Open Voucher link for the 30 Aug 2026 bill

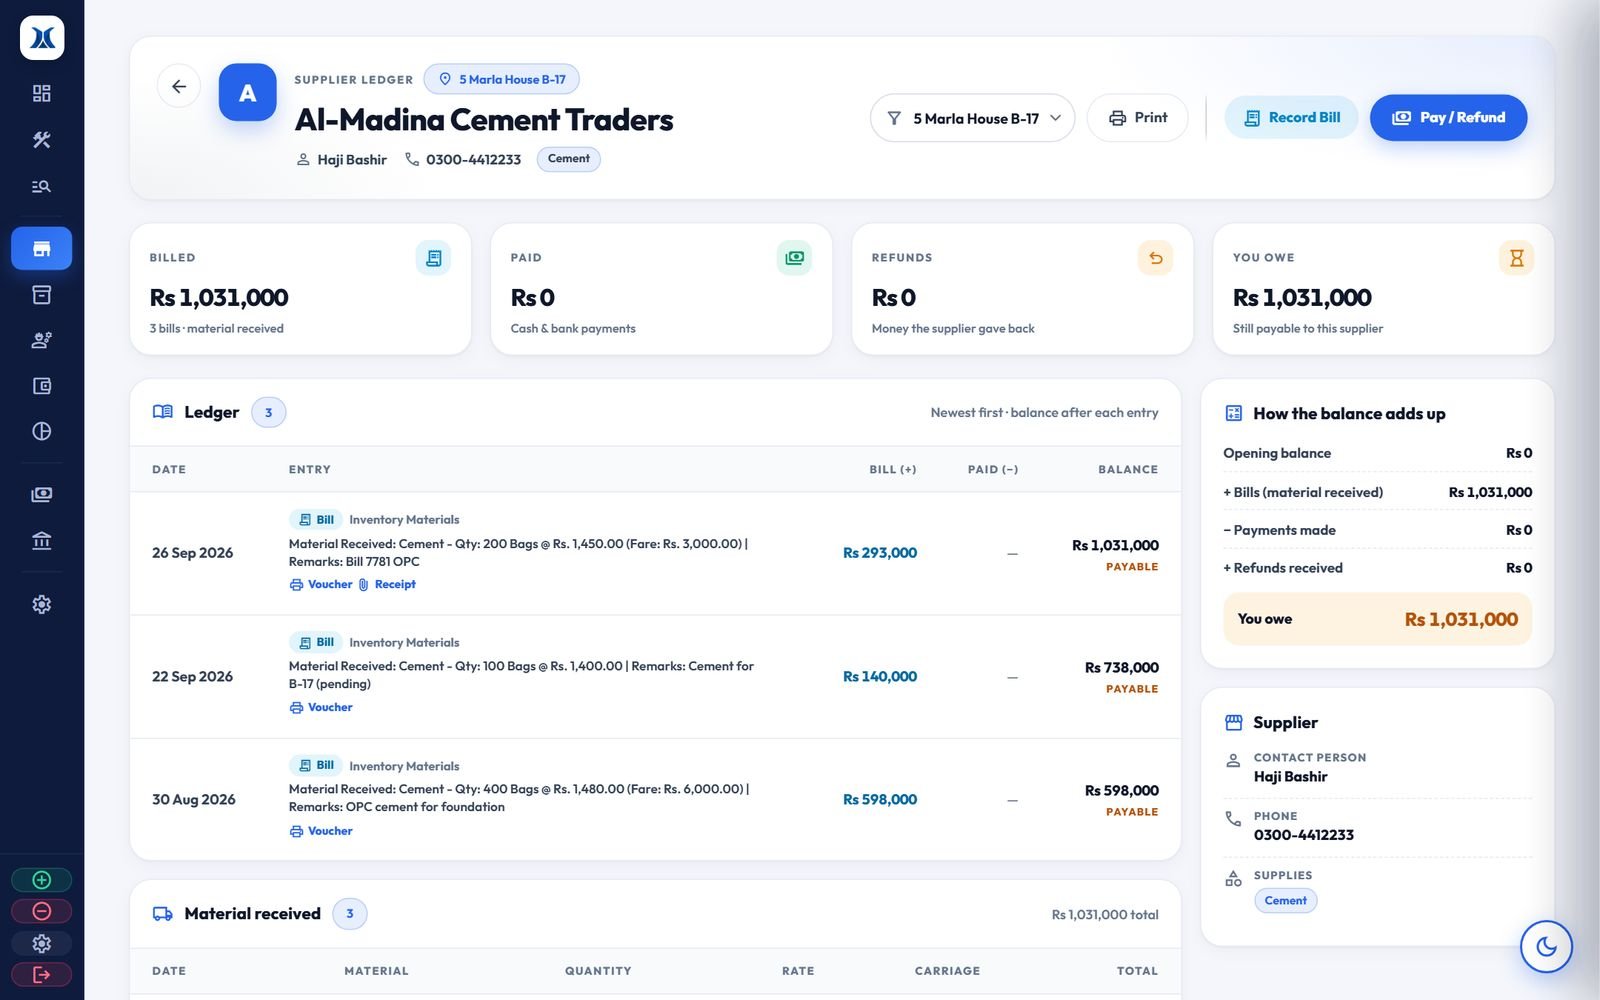(x=321, y=831)
